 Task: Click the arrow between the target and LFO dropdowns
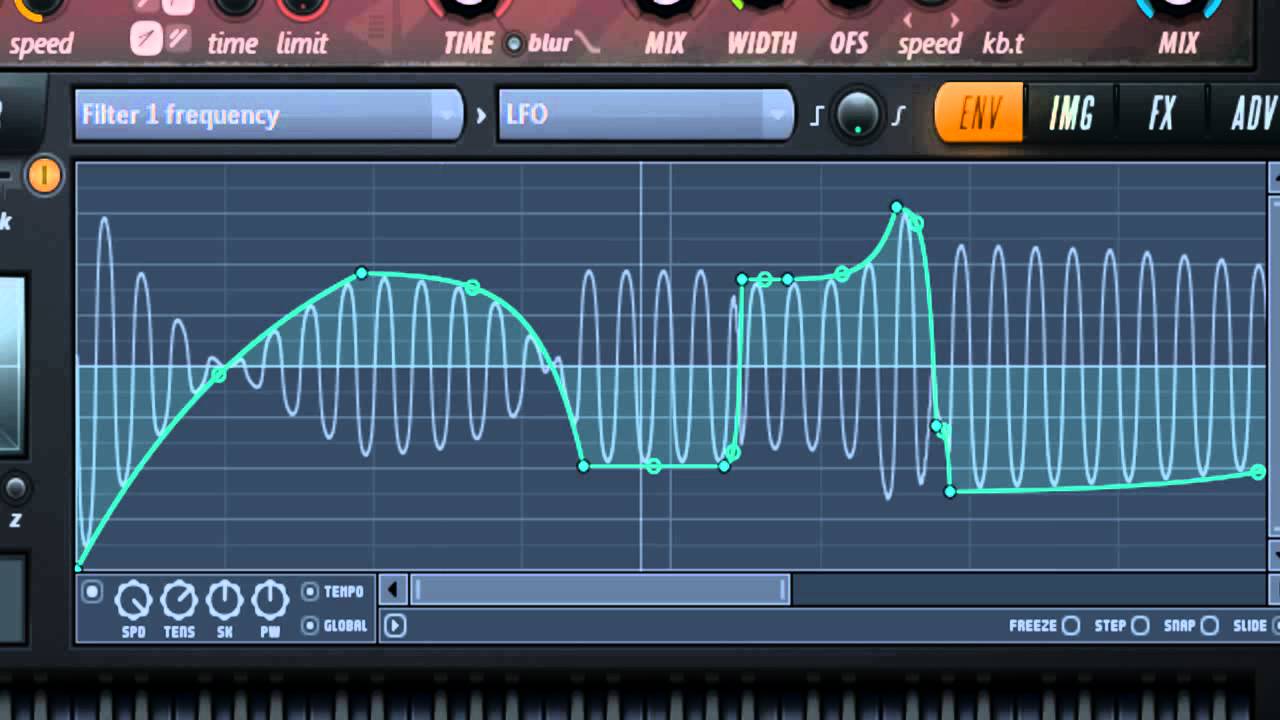(x=481, y=115)
